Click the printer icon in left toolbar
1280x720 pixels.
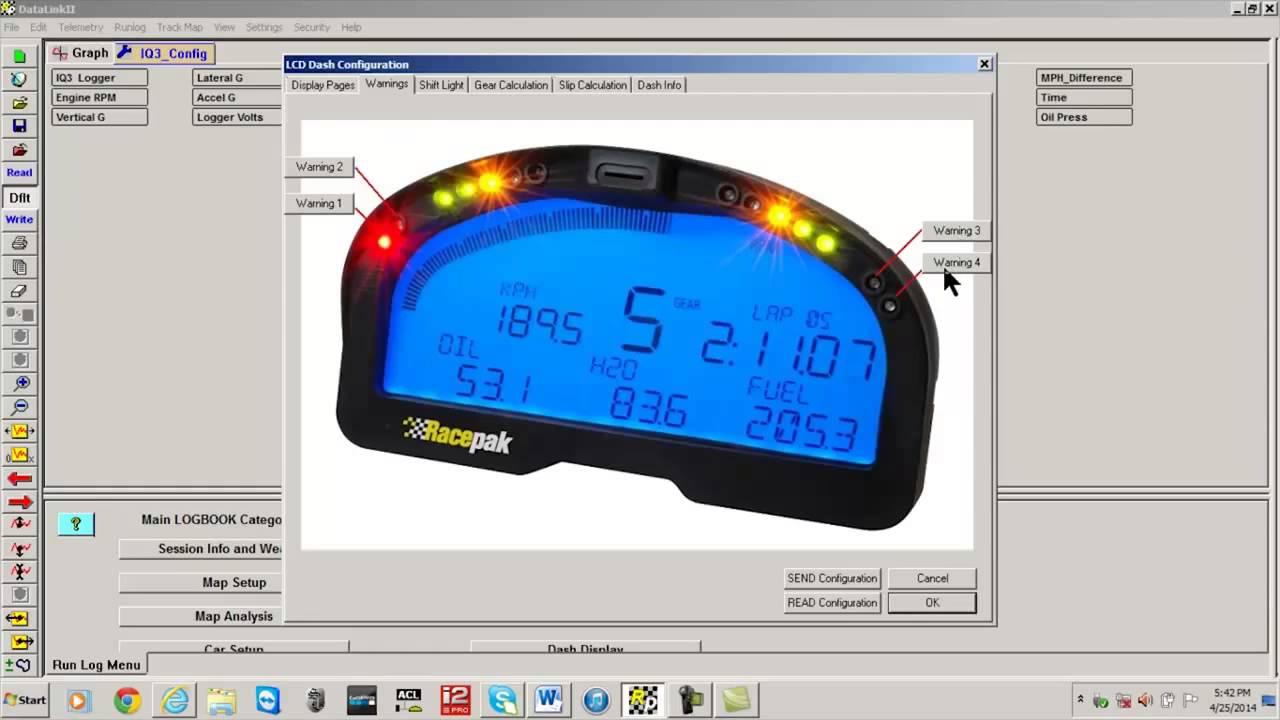click(x=19, y=243)
